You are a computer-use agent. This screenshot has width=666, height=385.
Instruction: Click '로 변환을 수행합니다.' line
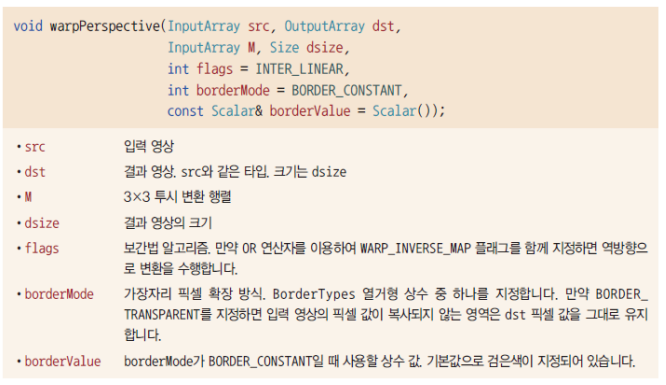(181, 268)
